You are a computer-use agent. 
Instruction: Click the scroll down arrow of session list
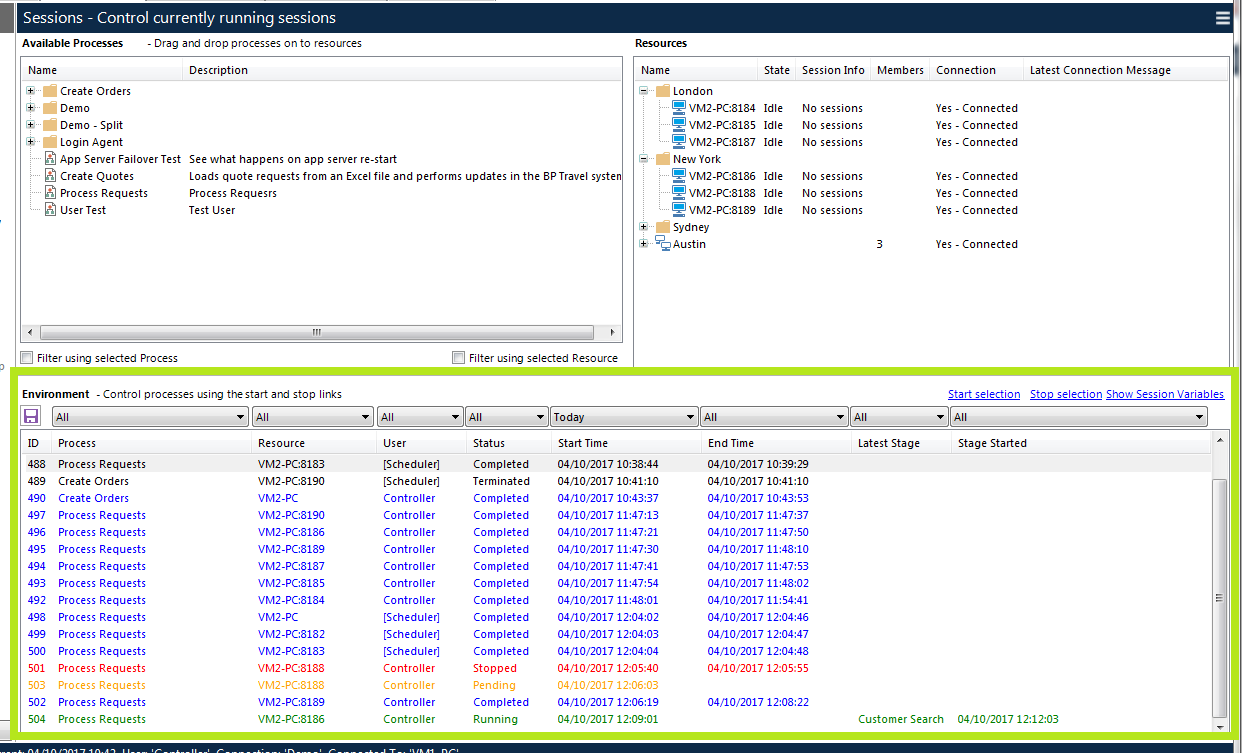click(x=1219, y=726)
